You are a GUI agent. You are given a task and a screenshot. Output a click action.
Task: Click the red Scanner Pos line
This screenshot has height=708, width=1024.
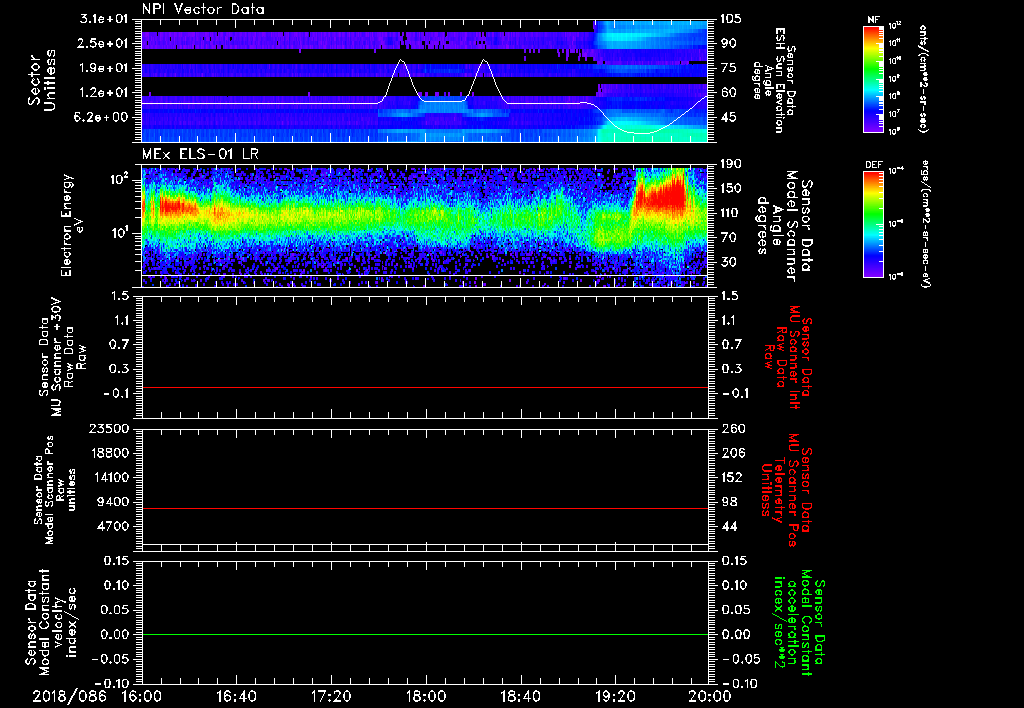[425, 509]
